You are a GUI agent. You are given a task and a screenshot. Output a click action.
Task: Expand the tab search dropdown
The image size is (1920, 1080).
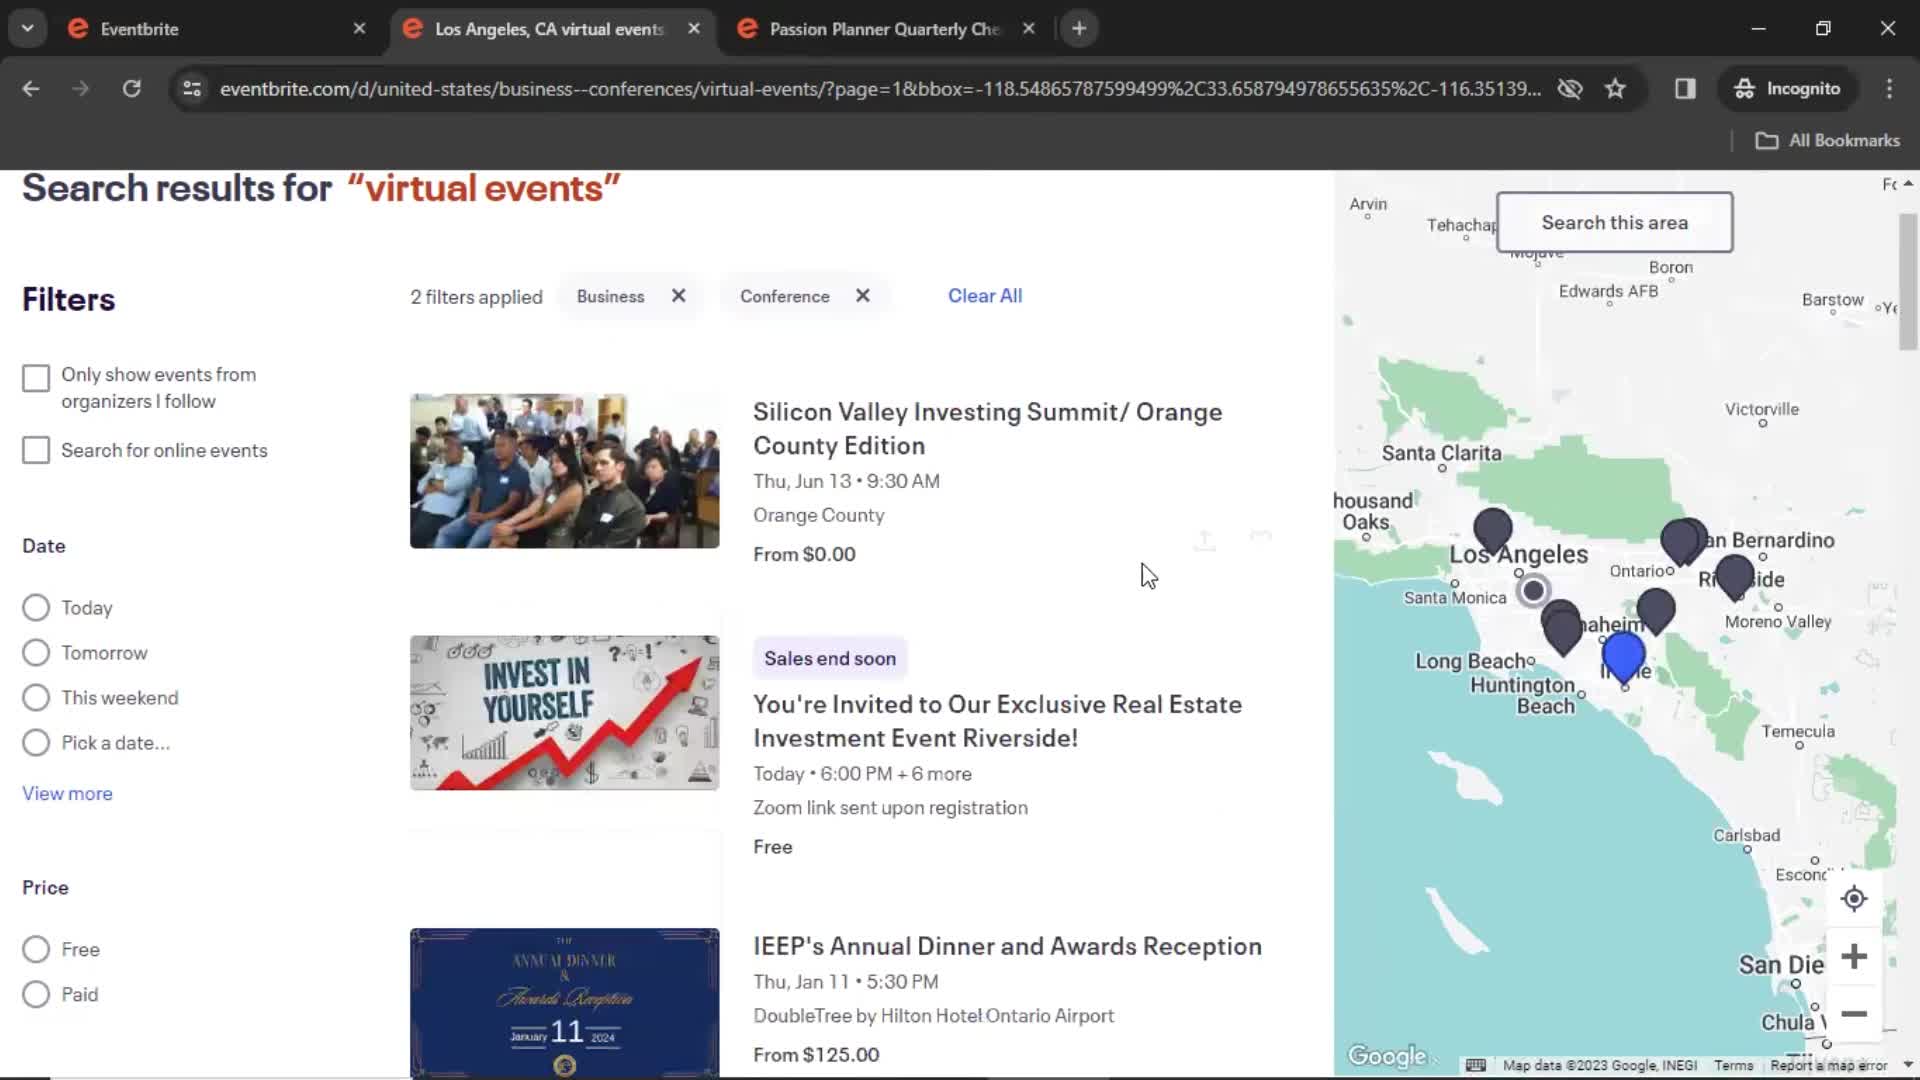28,29
